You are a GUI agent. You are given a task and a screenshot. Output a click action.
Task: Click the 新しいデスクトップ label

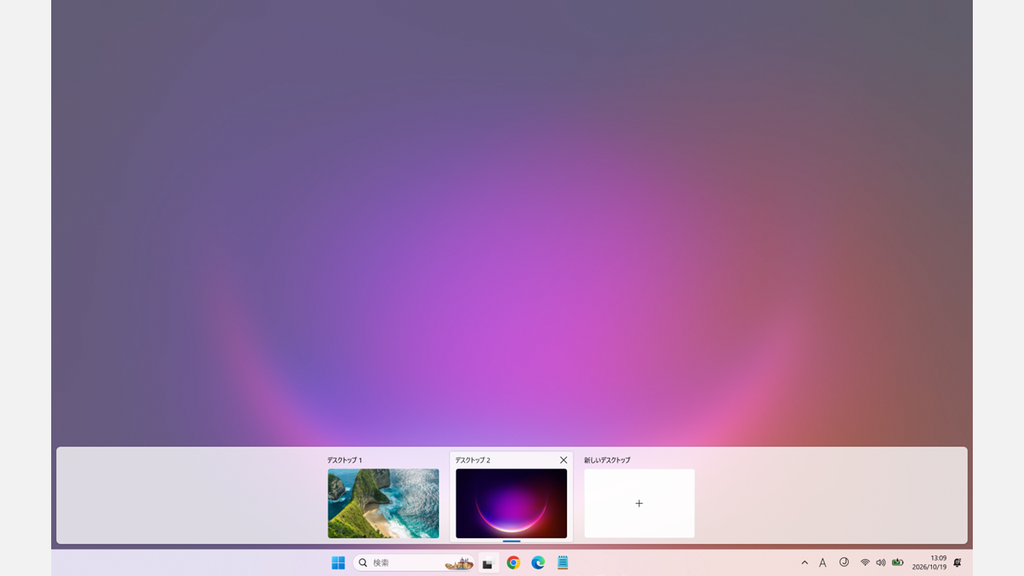click(607, 460)
